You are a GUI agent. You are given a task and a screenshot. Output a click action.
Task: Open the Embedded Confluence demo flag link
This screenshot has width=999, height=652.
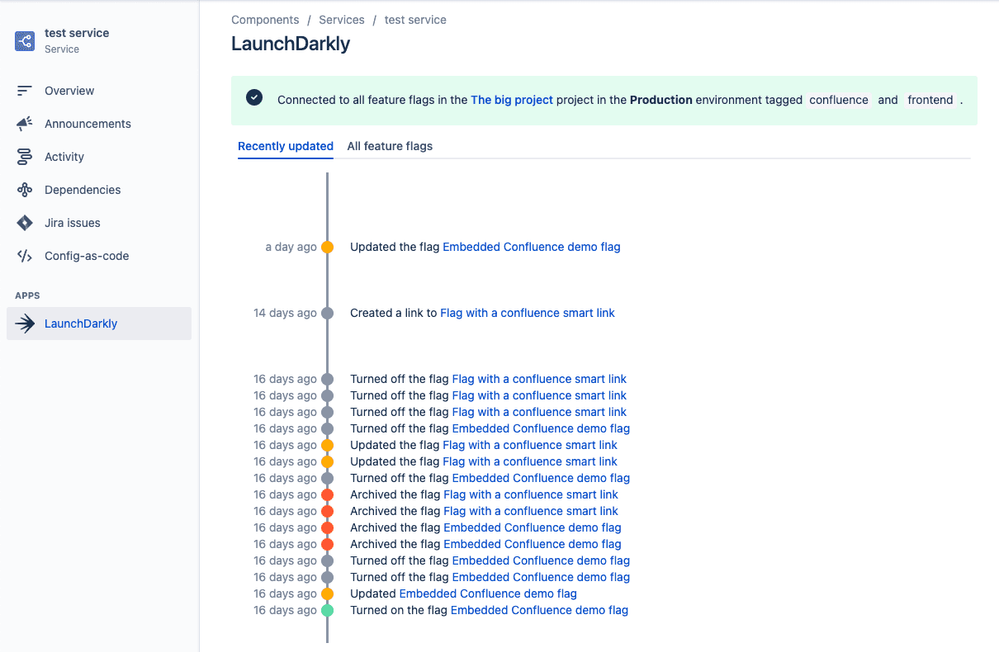(x=531, y=246)
